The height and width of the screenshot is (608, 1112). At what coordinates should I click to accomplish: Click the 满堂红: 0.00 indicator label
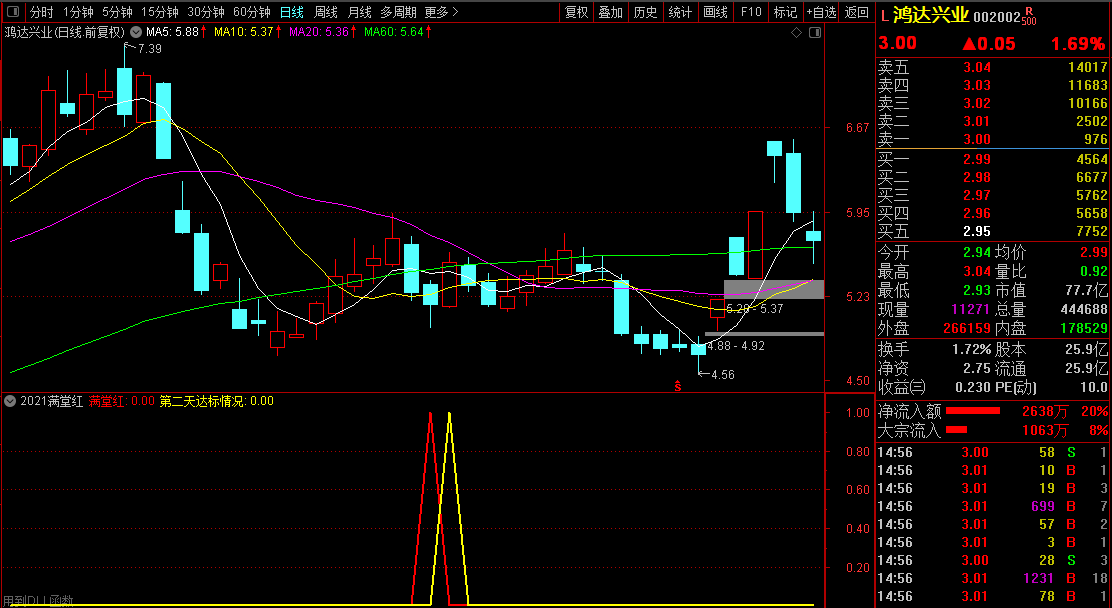click(121, 401)
